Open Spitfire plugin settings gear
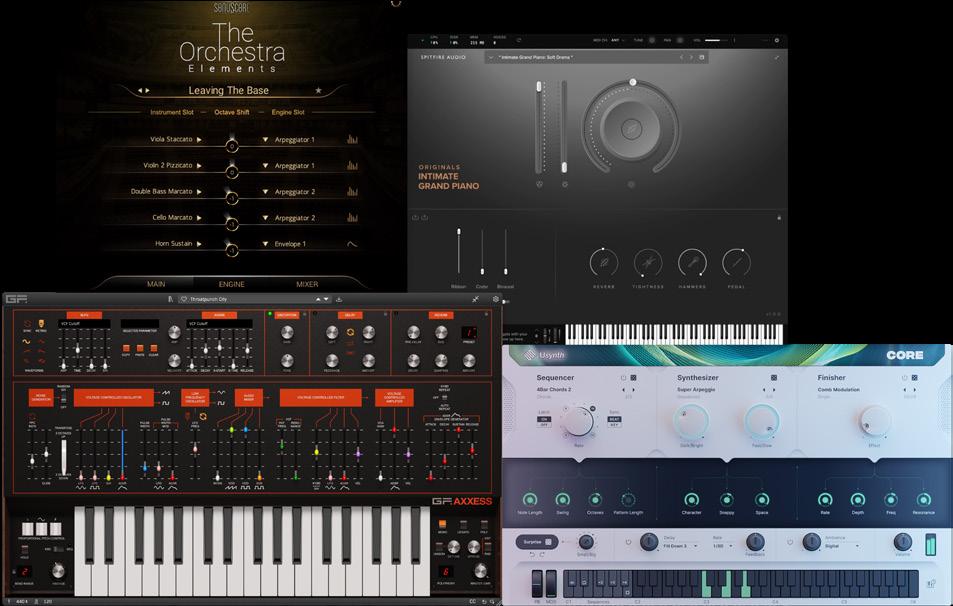Screen dimensions: 953x606 776,40
